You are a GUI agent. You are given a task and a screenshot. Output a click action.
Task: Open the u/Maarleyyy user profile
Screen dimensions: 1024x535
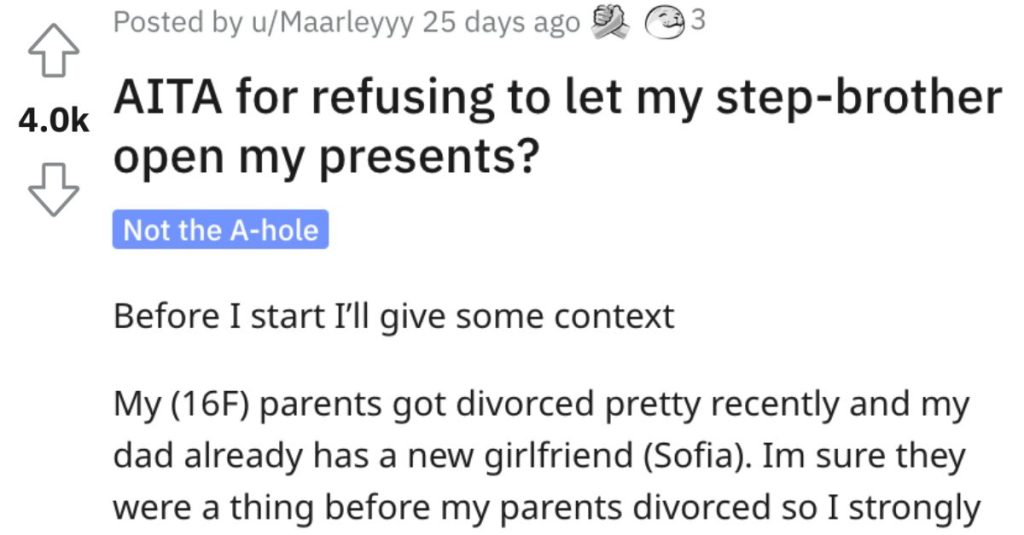point(331,23)
